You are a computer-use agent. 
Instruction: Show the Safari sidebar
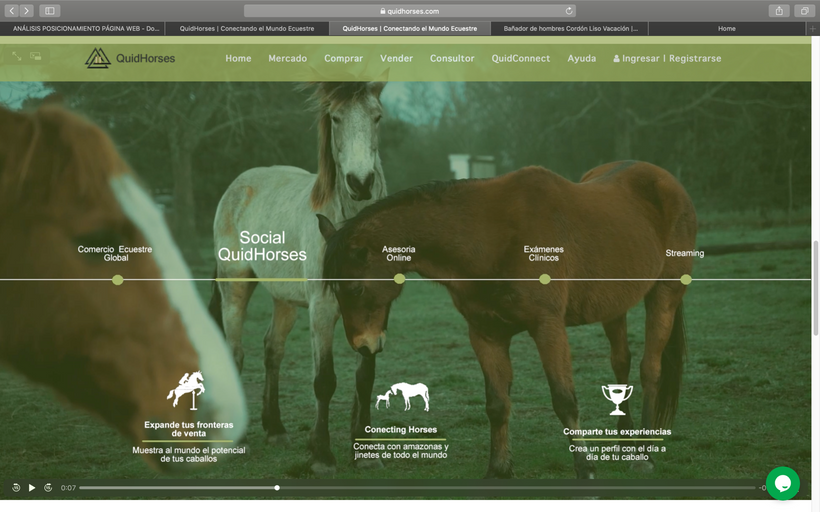tap(50, 11)
